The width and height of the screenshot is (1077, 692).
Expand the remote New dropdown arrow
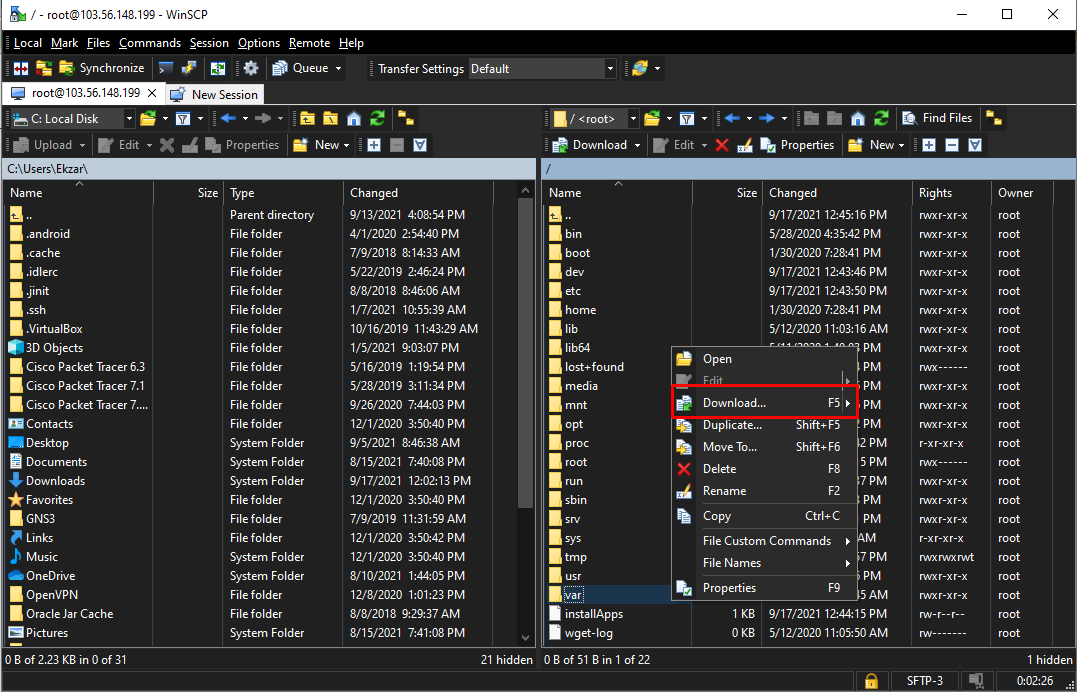click(903, 145)
